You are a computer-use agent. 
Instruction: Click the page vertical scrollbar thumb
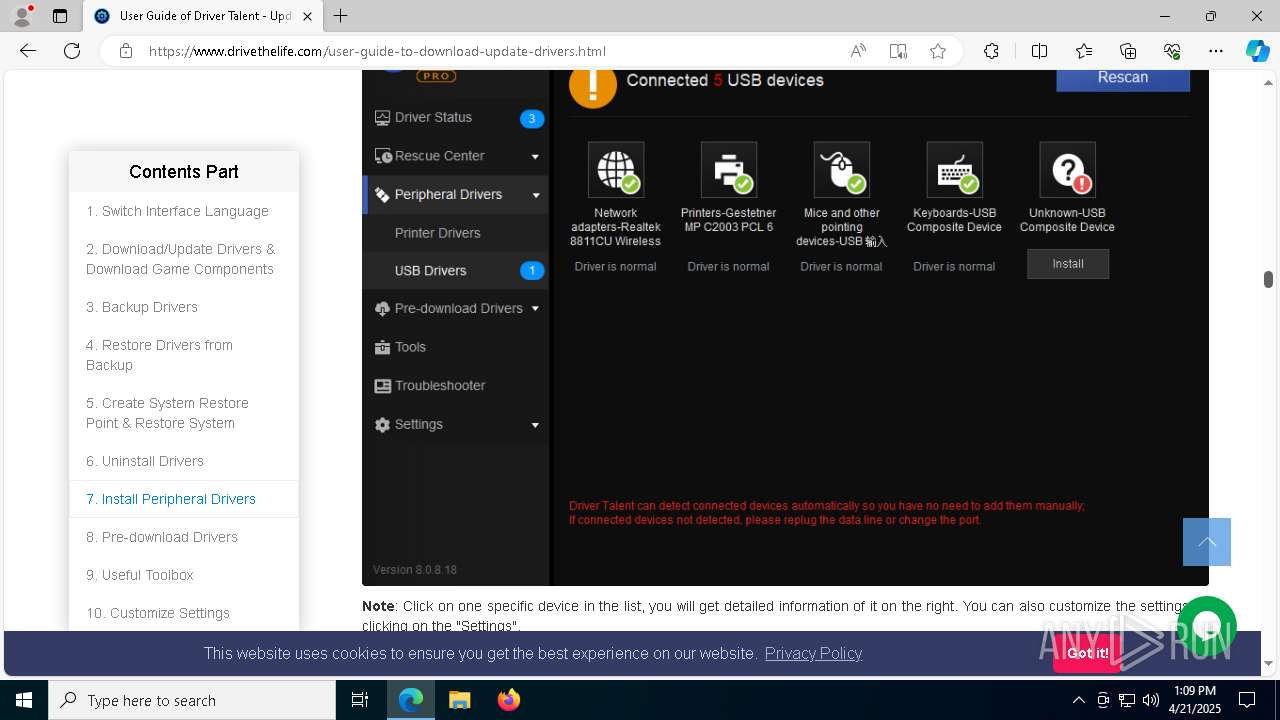pyautogui.click(x=1268, y=279)
